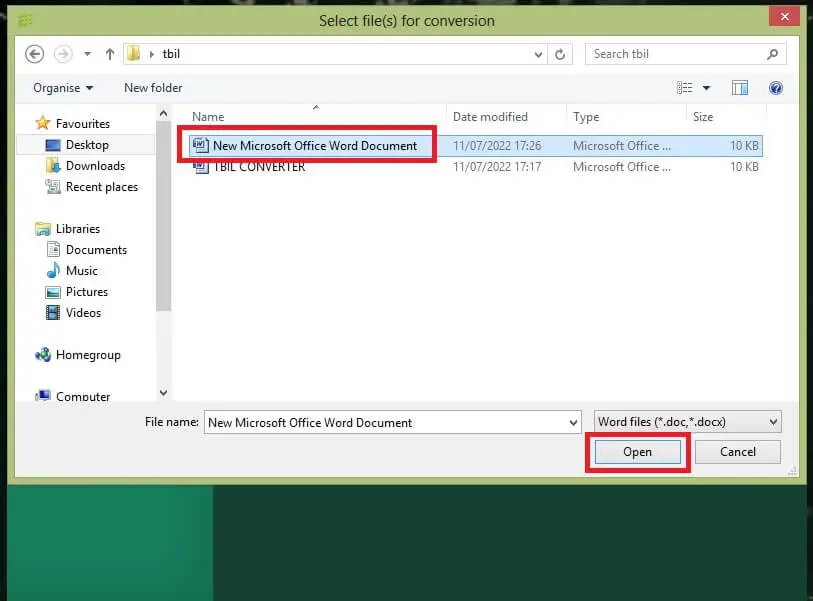Show the preview pane
The image size is (813, 601).
click(x=740, y=88)
